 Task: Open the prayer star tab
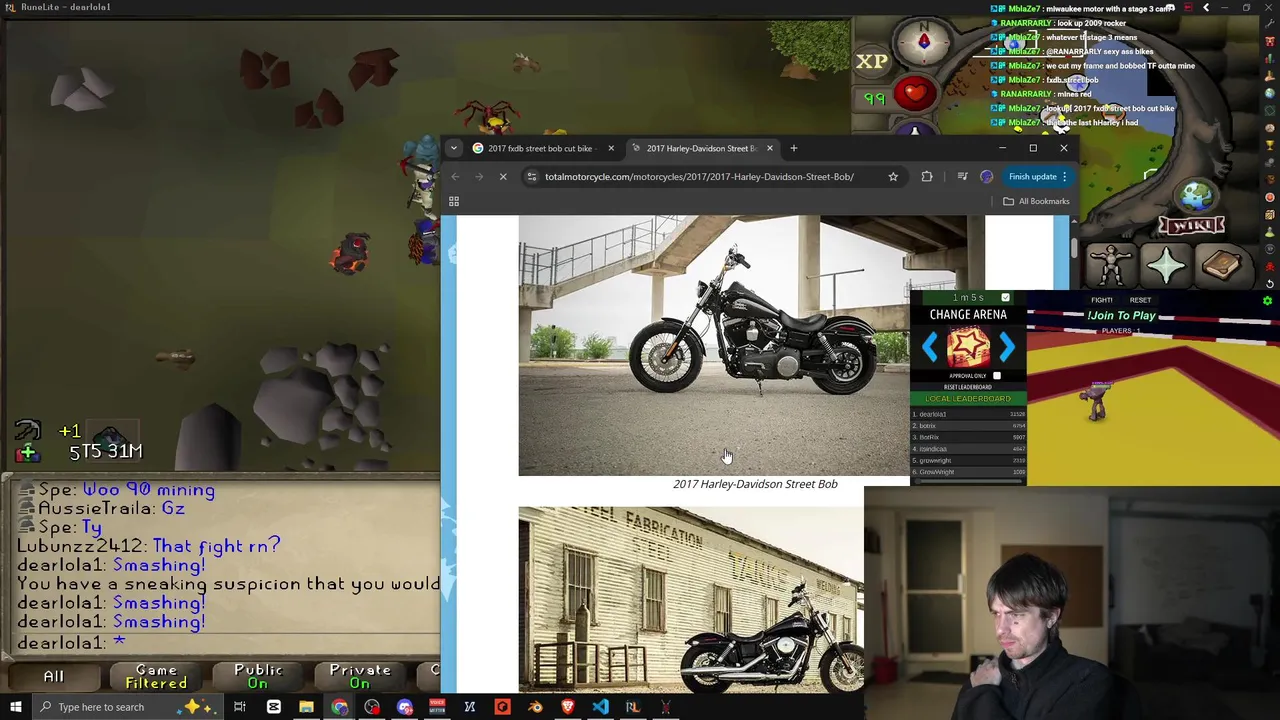tap(1167, 265)
